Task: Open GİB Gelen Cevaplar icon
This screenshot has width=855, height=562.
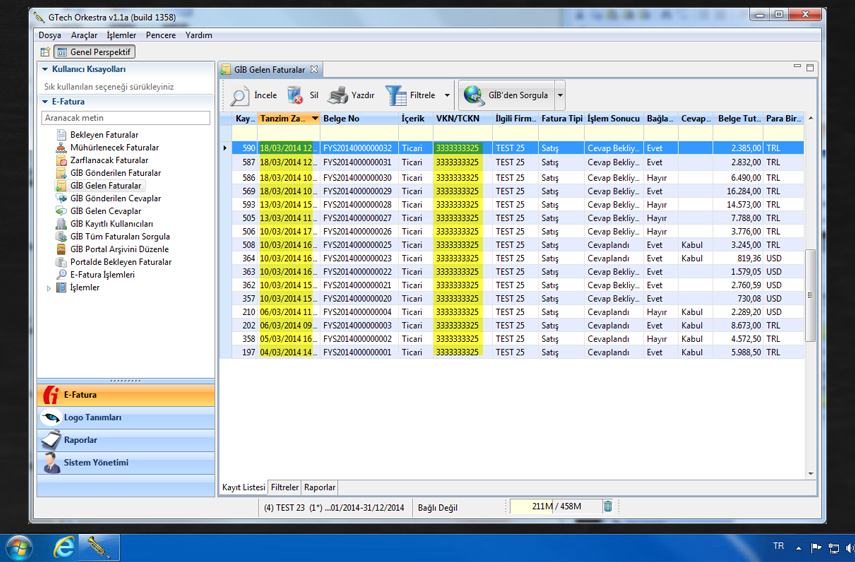Action: pyautogui.click(x=61, y=211)
